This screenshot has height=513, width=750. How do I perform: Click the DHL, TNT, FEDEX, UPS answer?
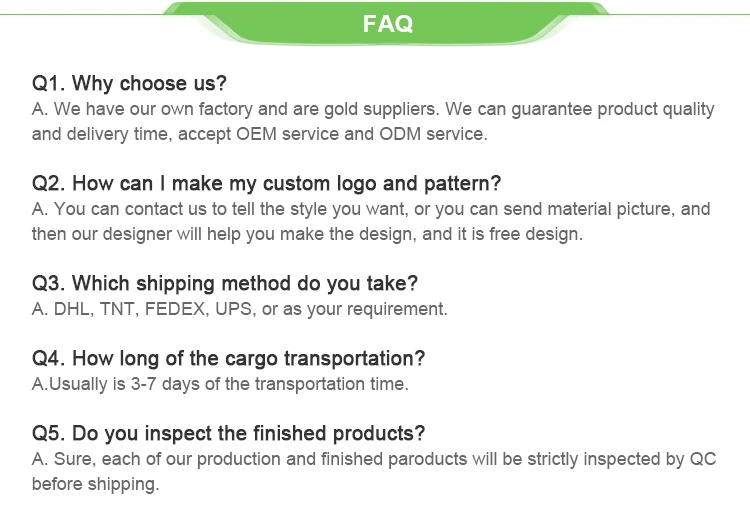tap(240, 309)
